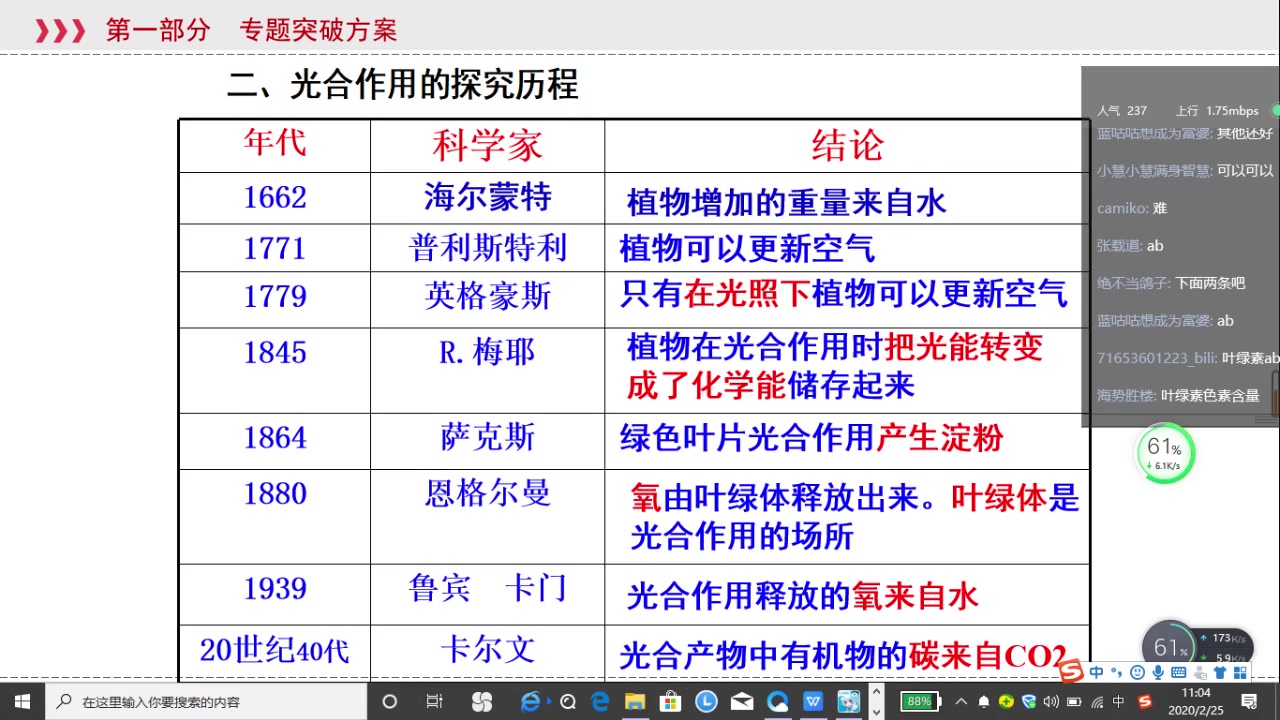Toggle Sogou punctuation mode button
This screenshot has height=720, width=1280.
pyautogui.click(x=1117, y=672)
